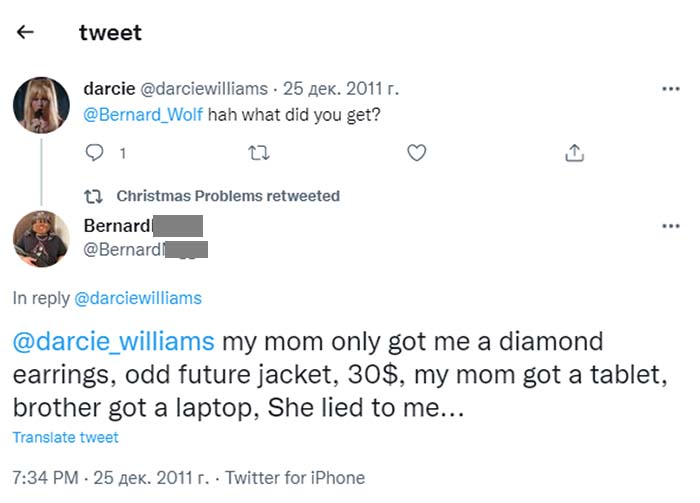This screenshot has height=503, width=700.
Task: Click Translate tweet
Action: [x=66, y=438]
